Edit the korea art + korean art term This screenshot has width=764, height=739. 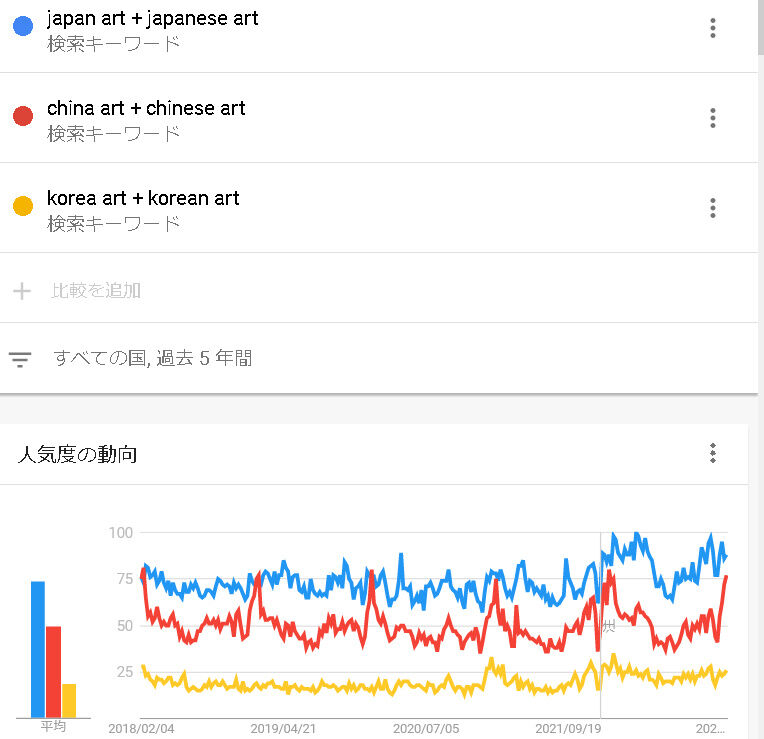point(143,199)
